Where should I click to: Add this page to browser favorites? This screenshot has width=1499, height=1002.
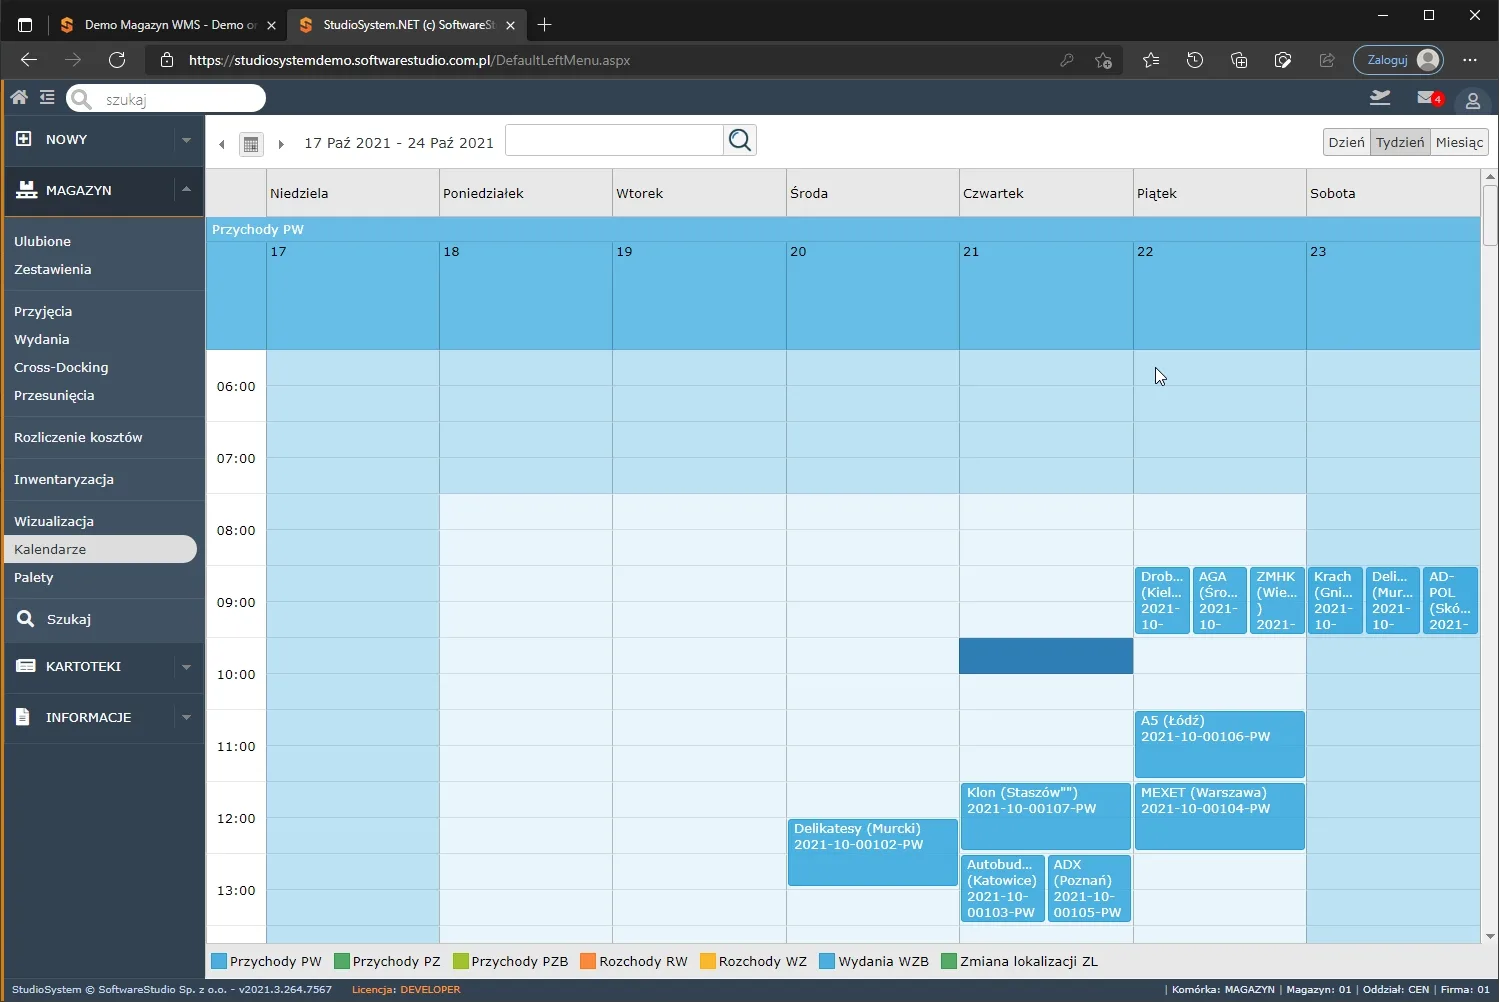pyautogui.click(x=1103, y=60)
